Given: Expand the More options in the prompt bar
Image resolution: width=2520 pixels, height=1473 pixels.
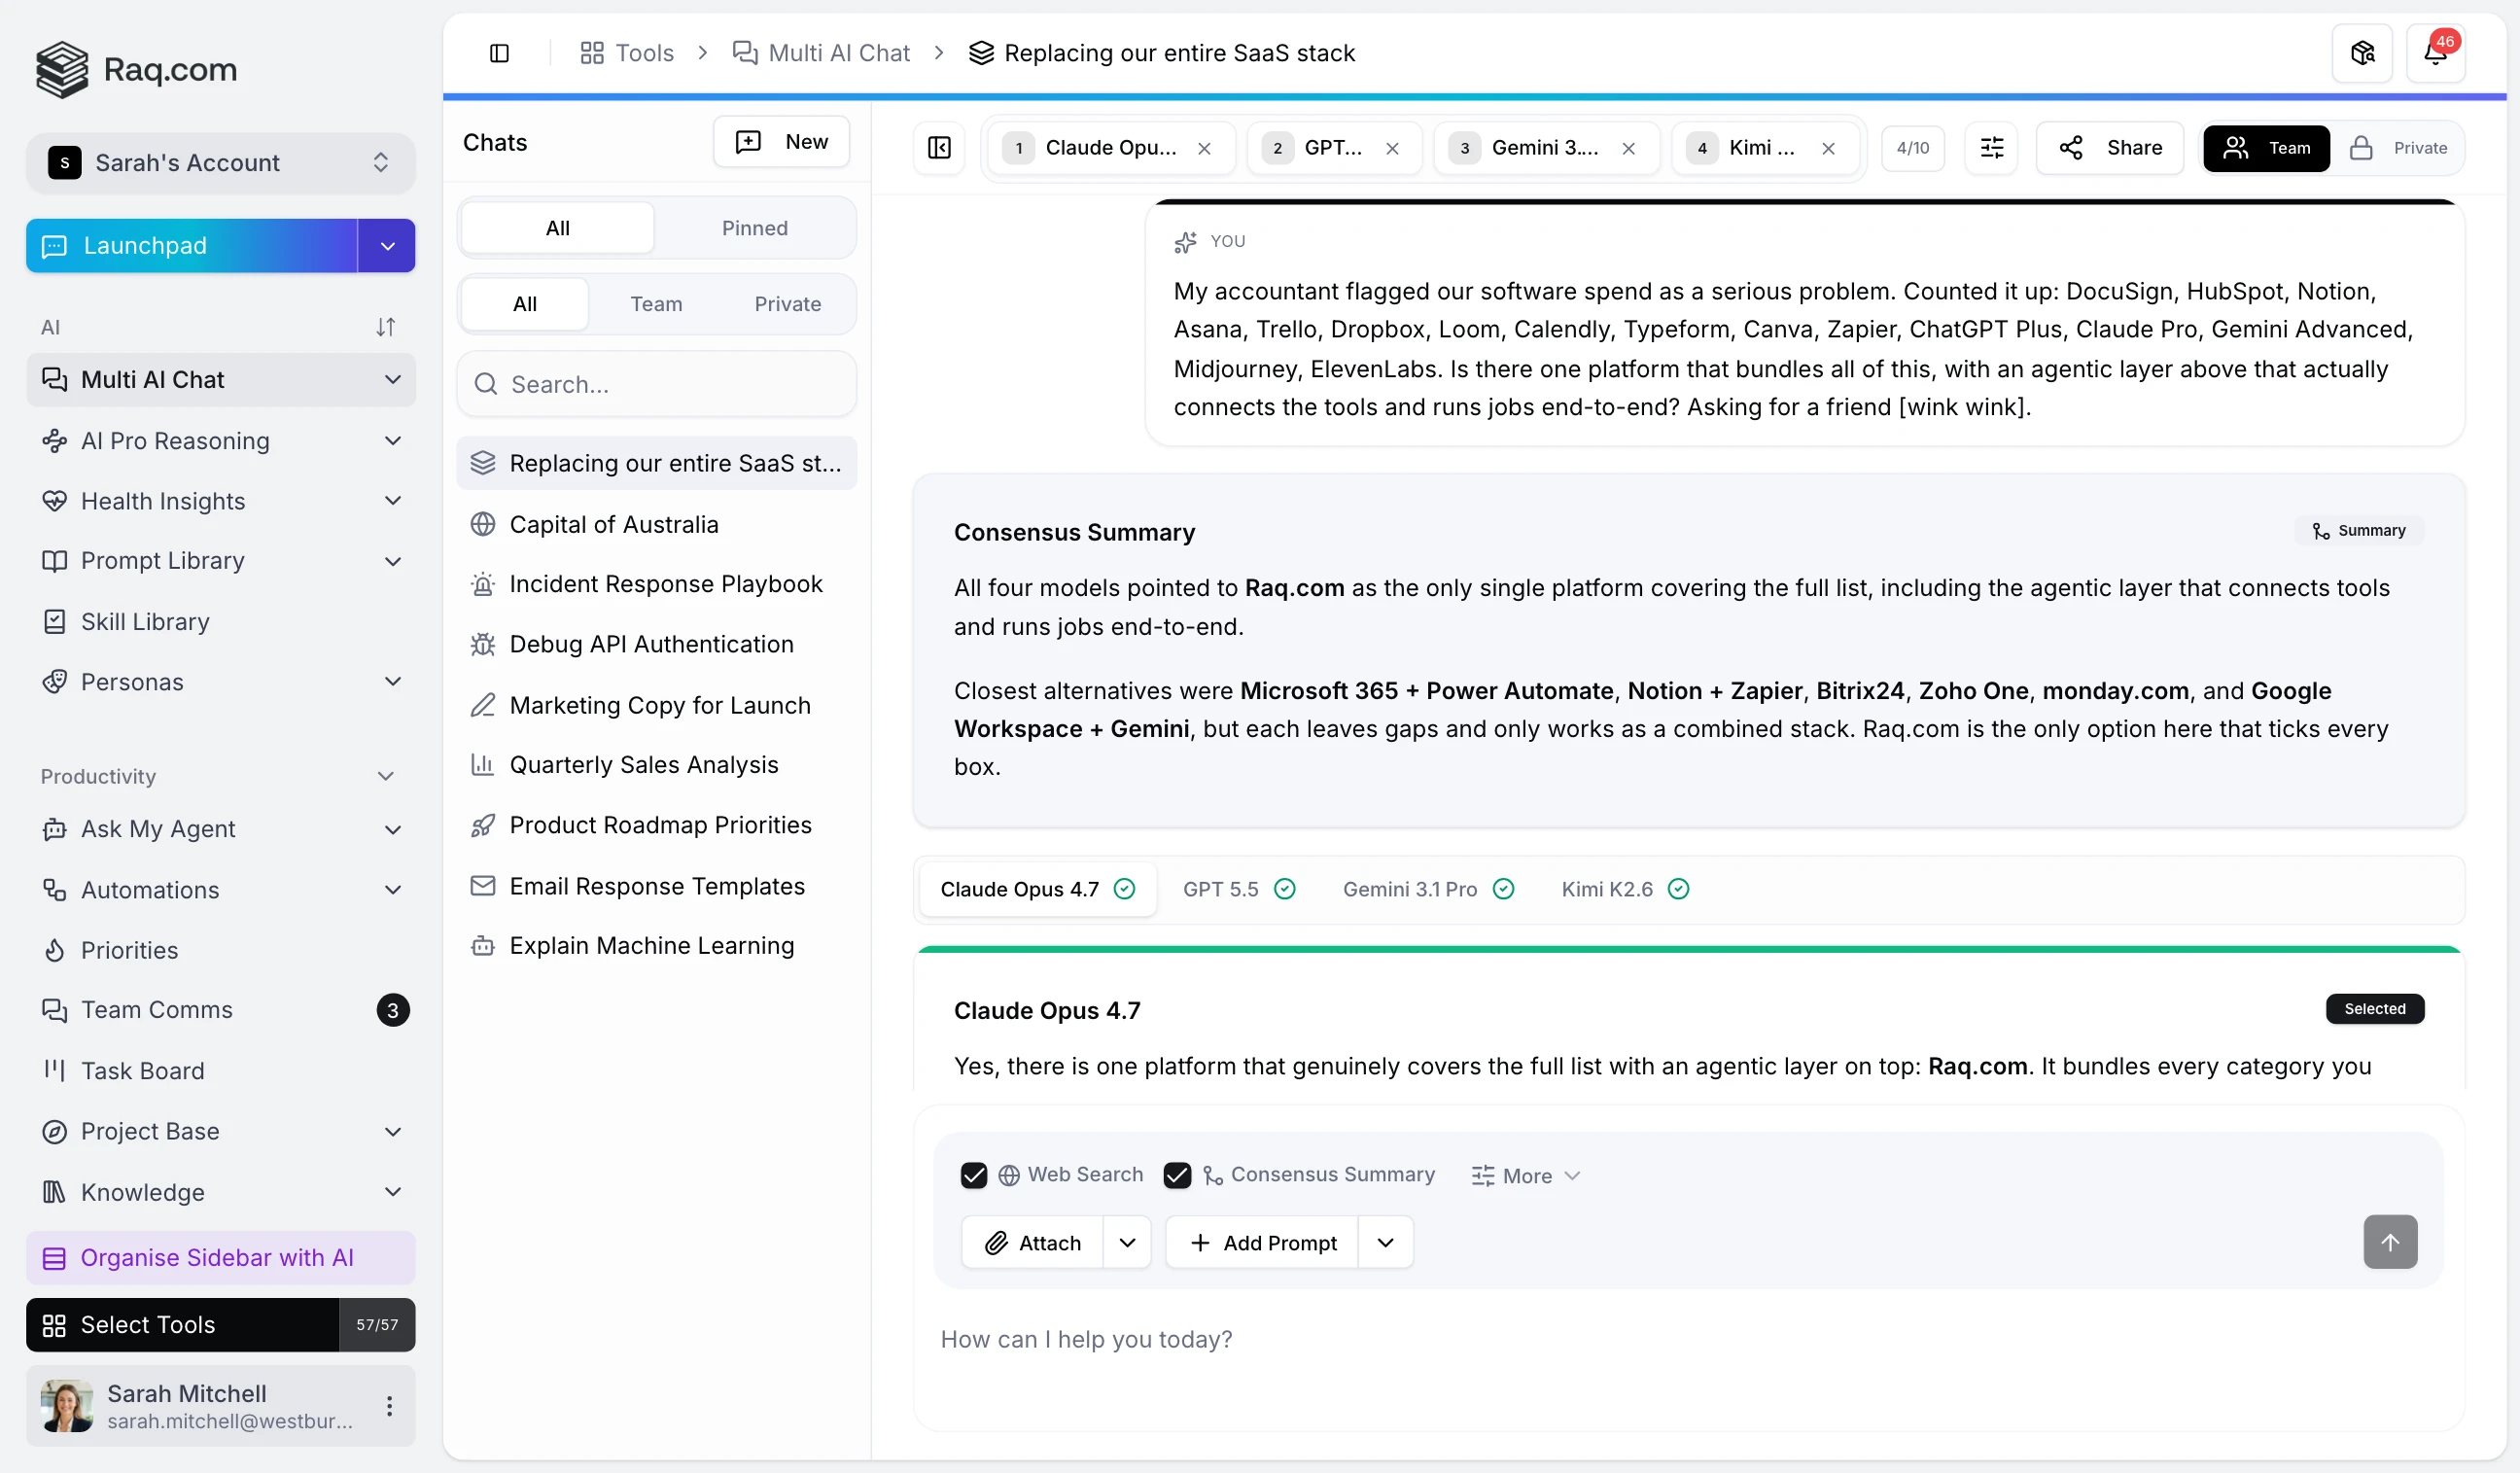Looking at the screenshot, I should point(1526,1175).
